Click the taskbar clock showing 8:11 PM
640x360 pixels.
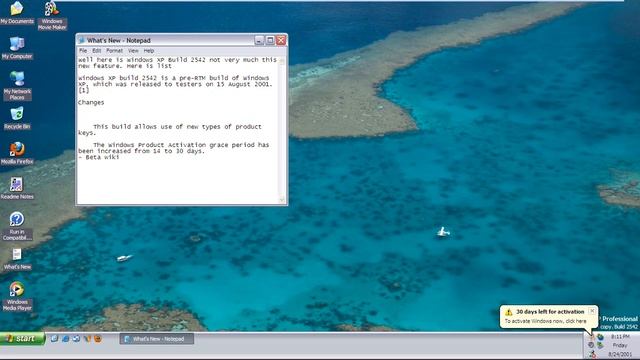620,337
